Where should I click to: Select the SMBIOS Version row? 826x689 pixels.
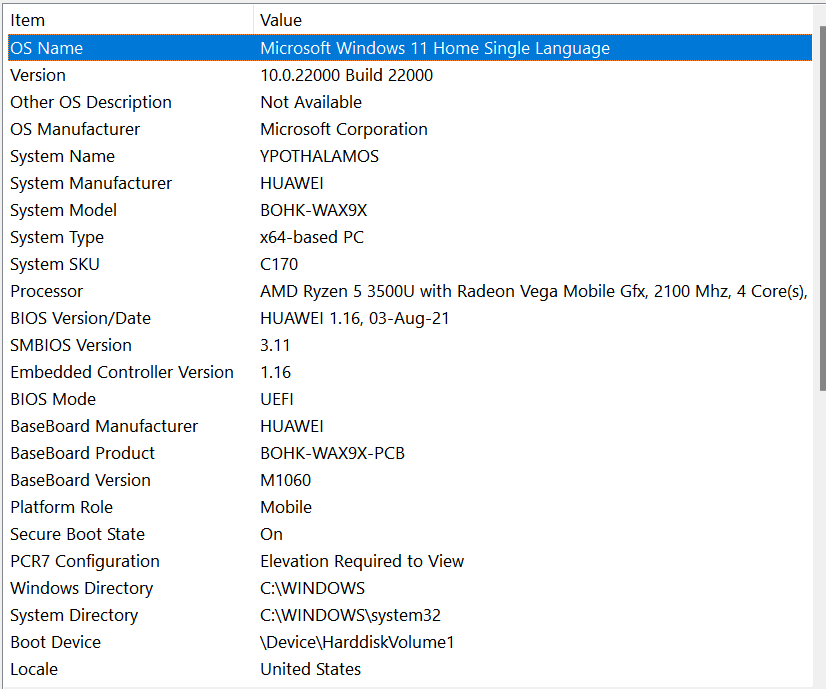410,345
